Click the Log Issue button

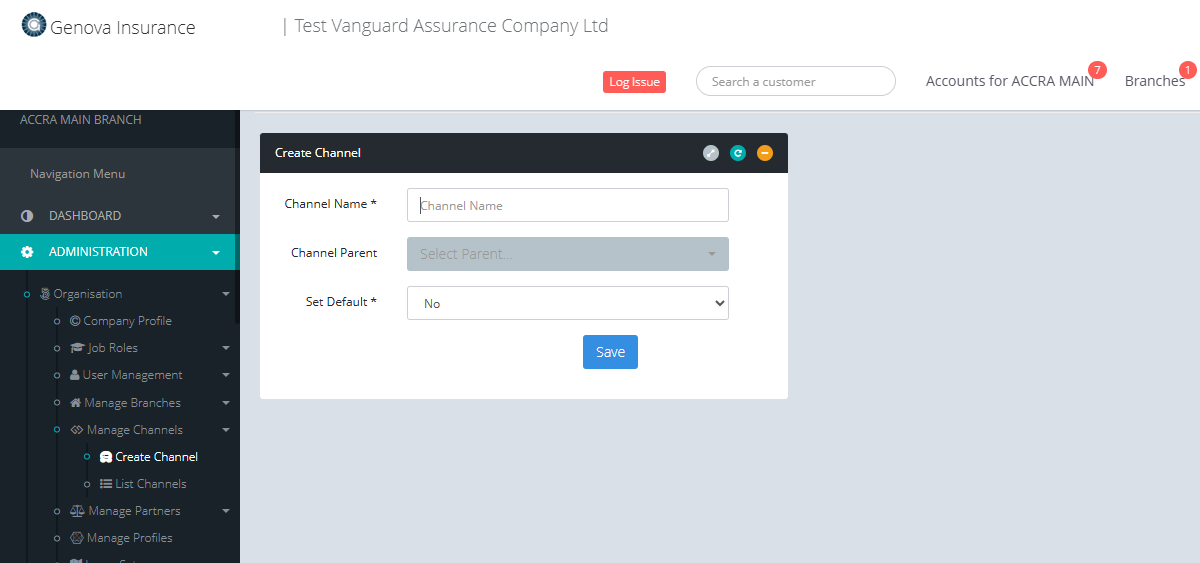click(634, 82)
